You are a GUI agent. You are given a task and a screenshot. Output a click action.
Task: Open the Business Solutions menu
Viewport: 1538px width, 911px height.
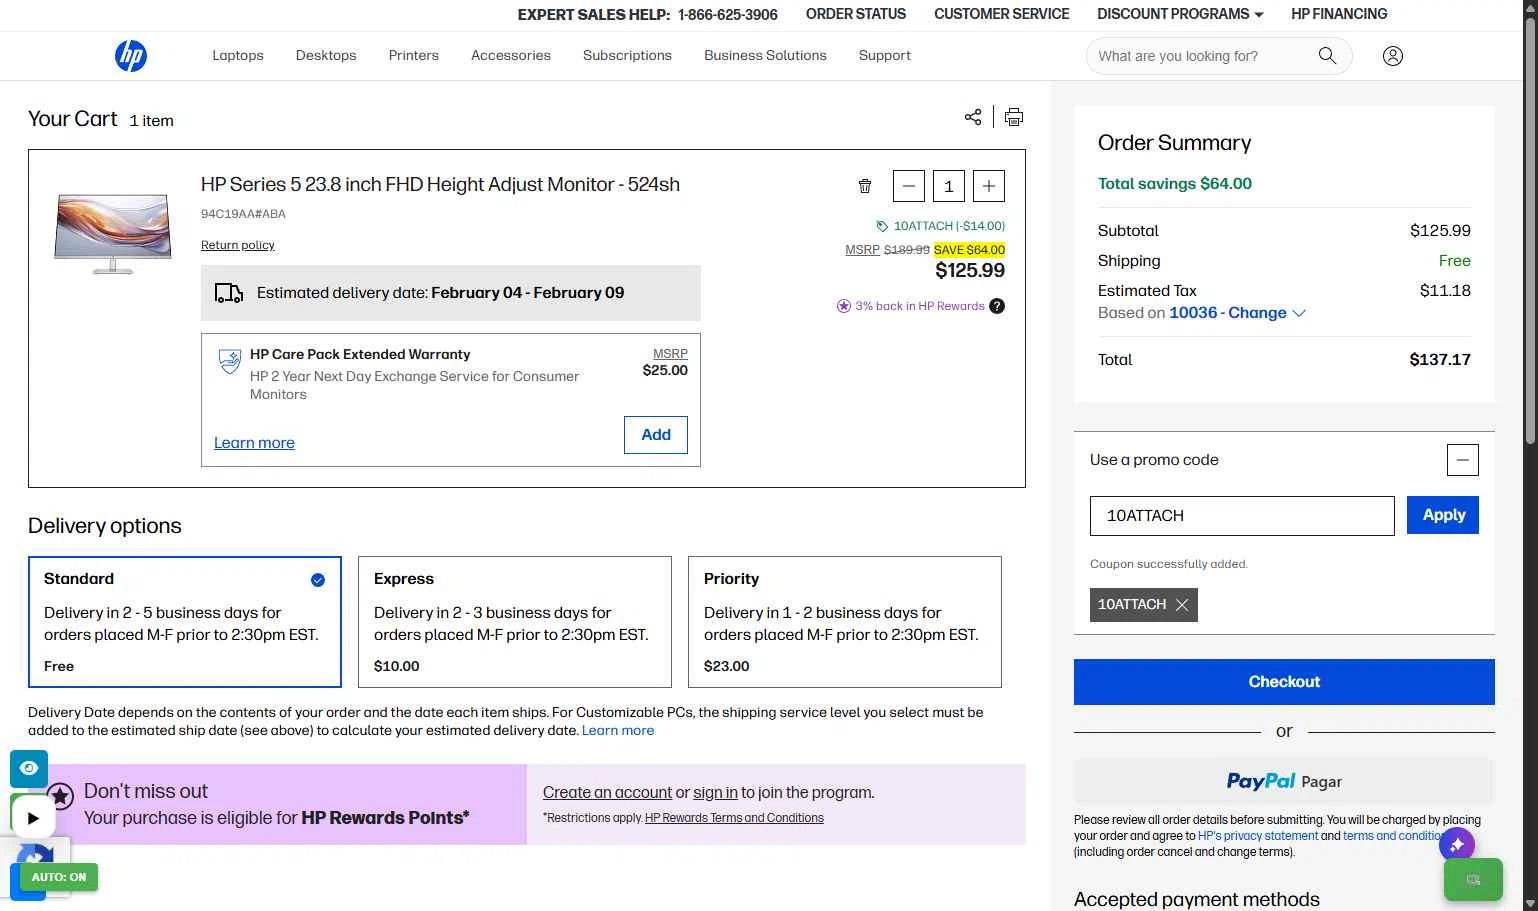pyautogui.click(x=765, y=56)
